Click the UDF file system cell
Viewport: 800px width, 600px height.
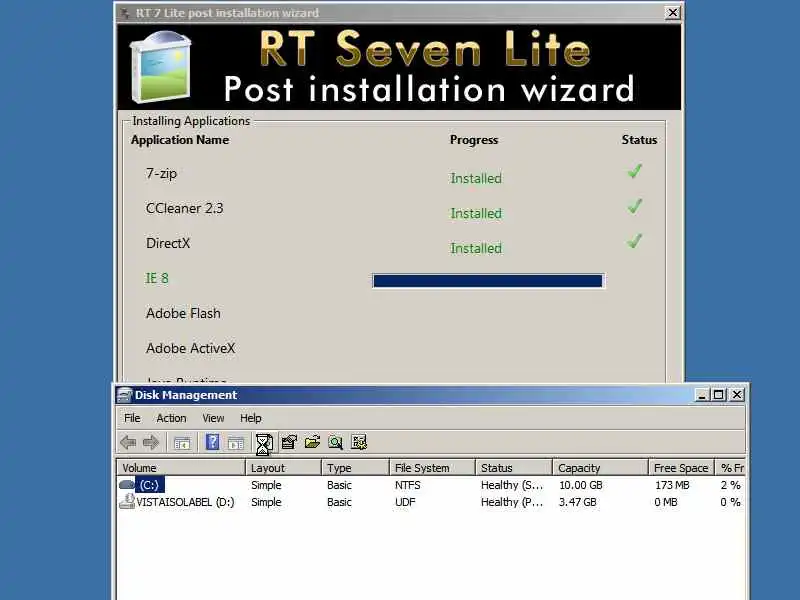(x=405, y=502)
